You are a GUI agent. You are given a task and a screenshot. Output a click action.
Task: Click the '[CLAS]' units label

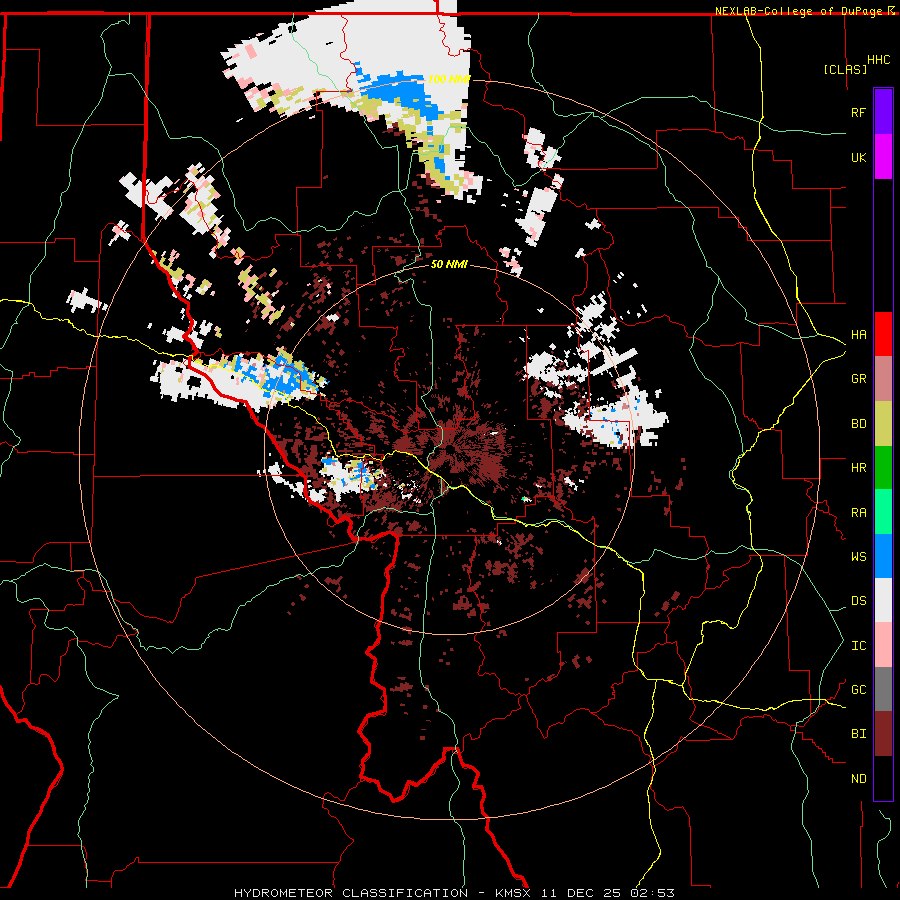click(x=845, y=69)
